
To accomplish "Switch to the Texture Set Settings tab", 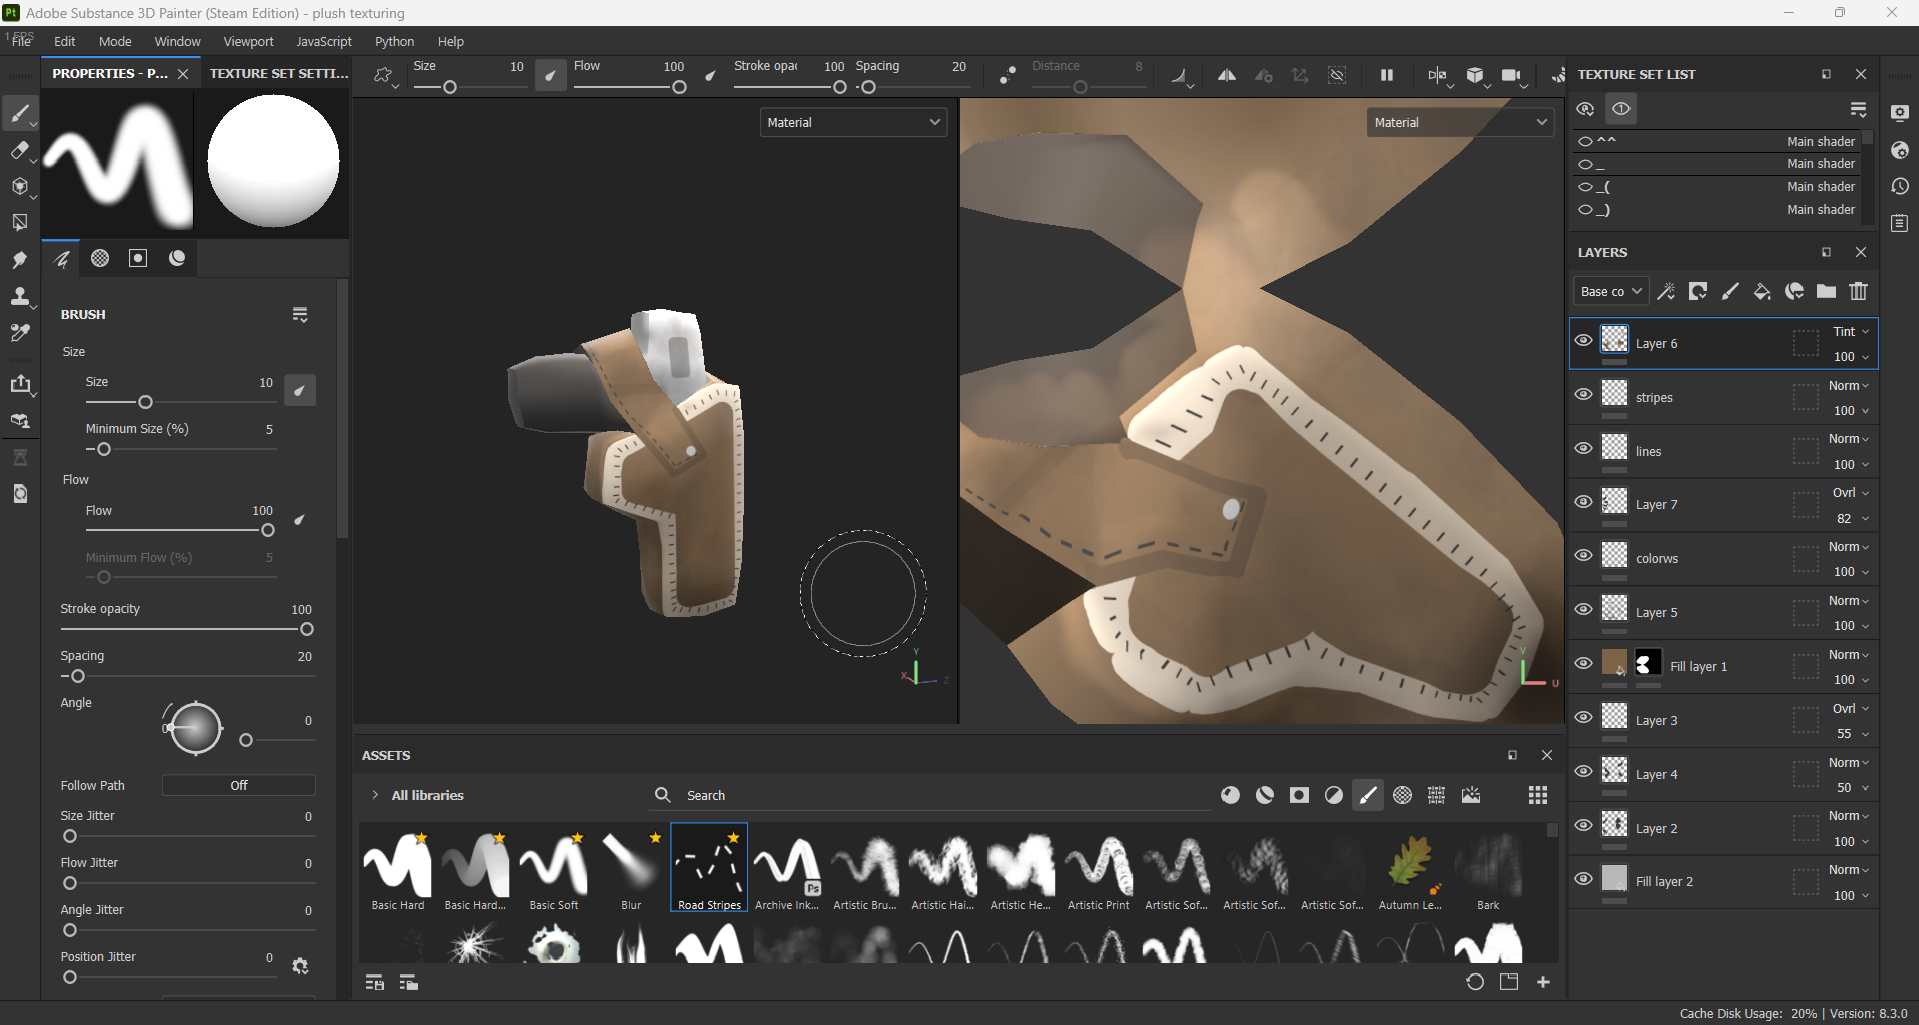I will 278,73.
